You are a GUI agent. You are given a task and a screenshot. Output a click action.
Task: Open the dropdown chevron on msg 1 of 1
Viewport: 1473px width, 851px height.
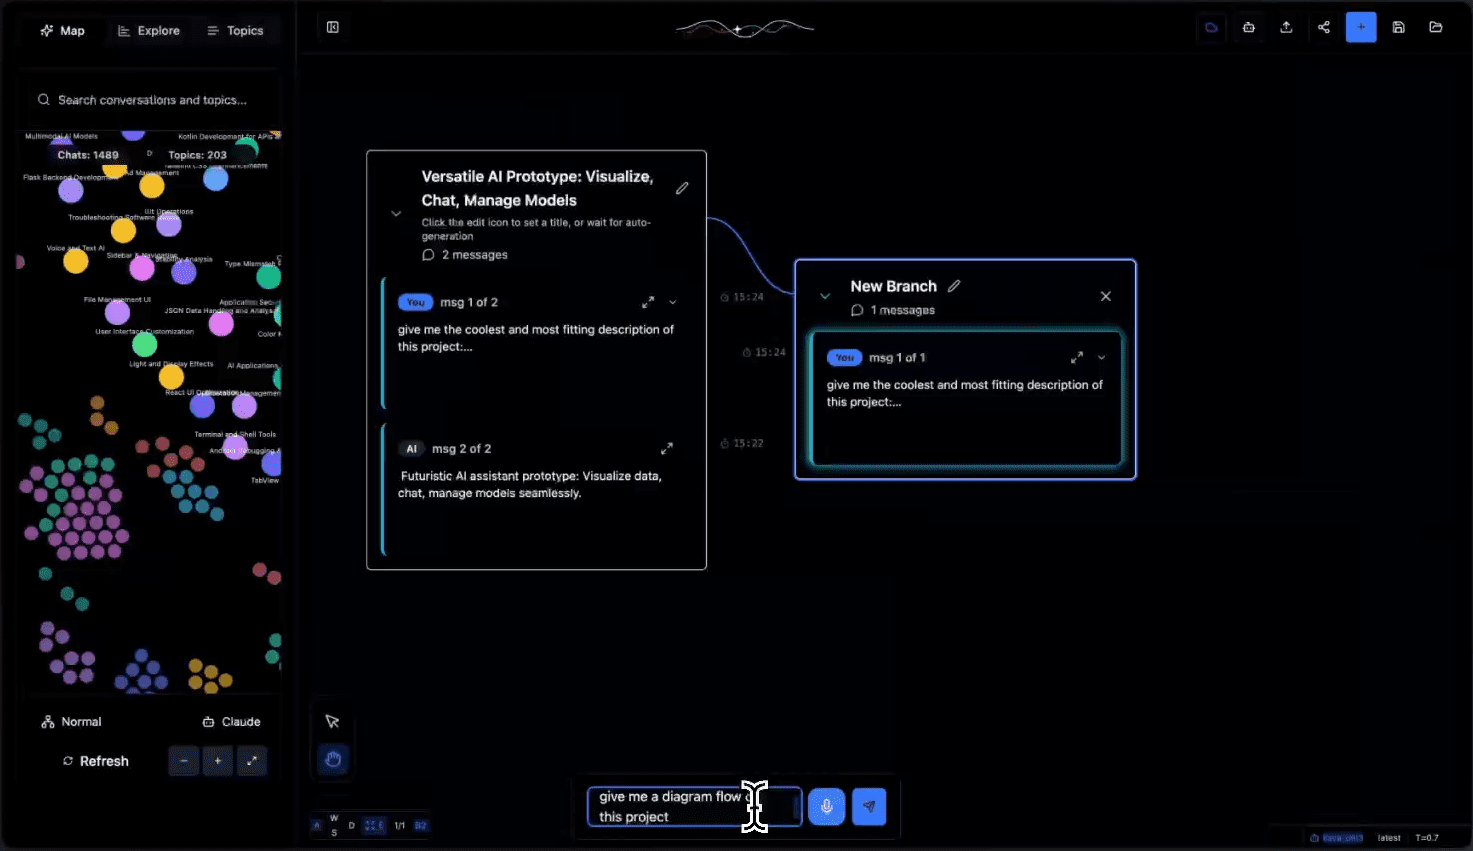[1102, 357]
